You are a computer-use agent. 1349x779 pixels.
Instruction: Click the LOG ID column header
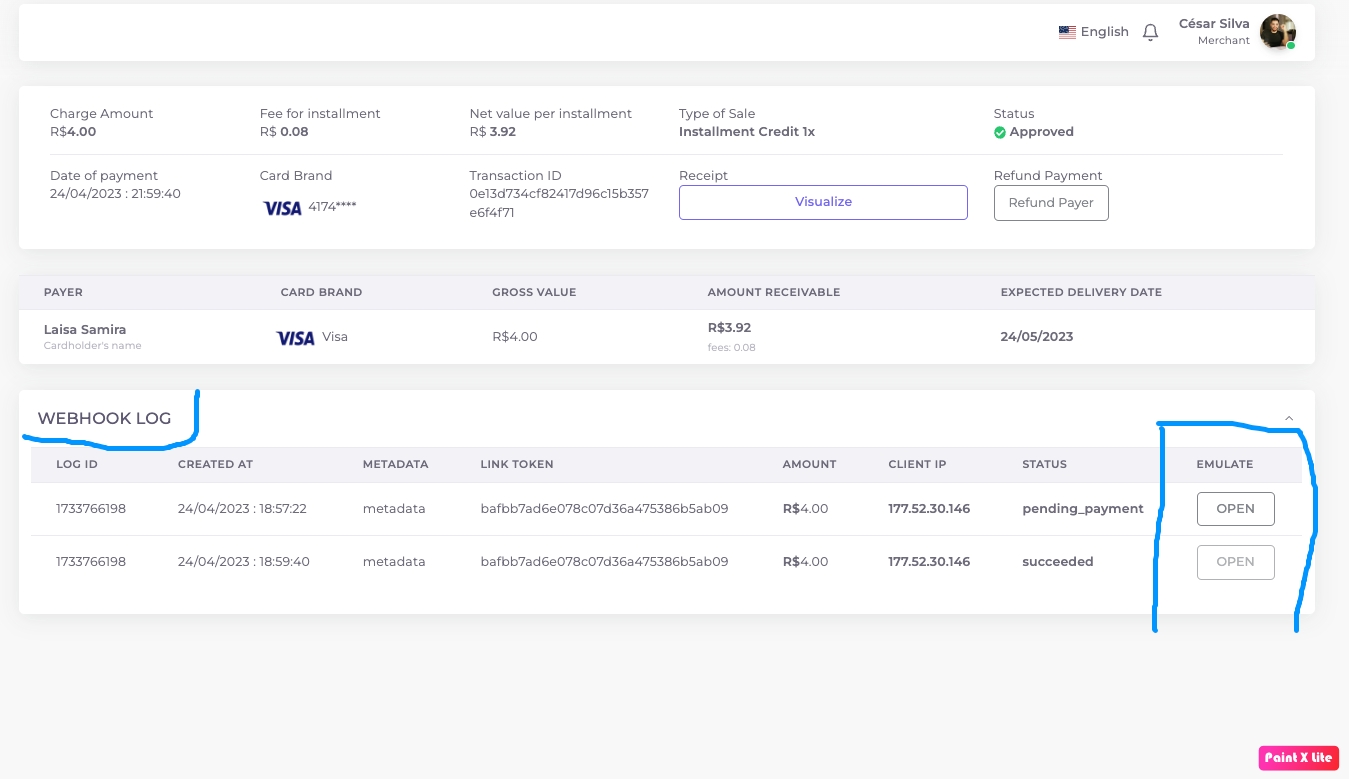coord(77,465)
